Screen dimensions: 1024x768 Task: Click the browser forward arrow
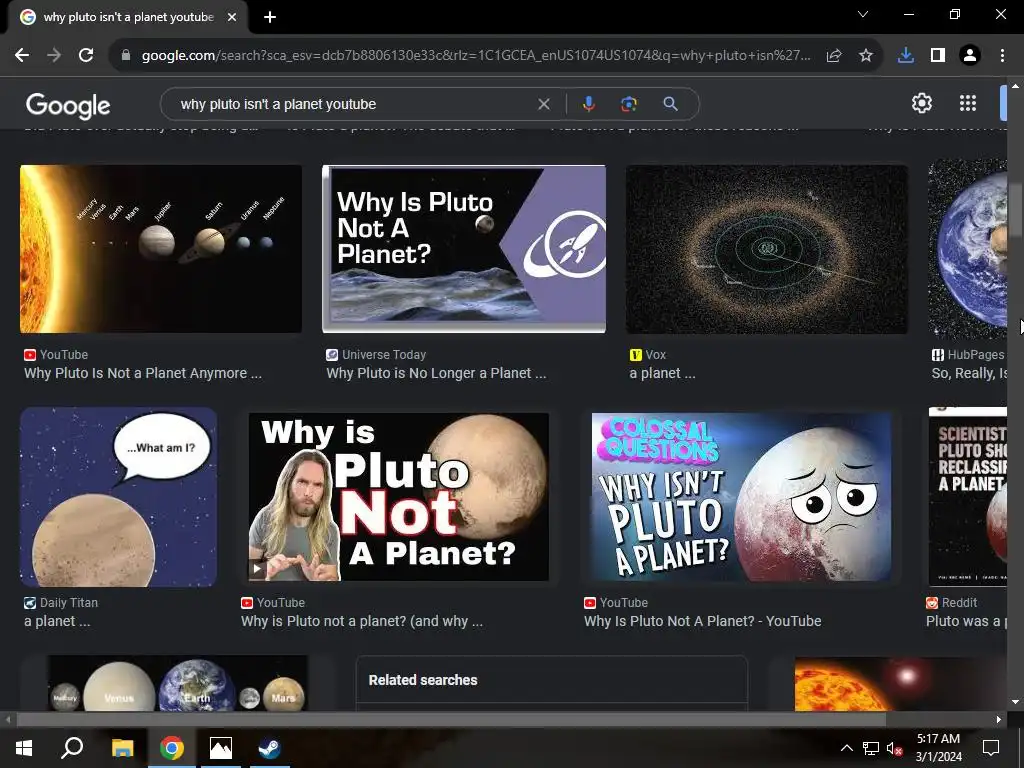tap(54, 56)
